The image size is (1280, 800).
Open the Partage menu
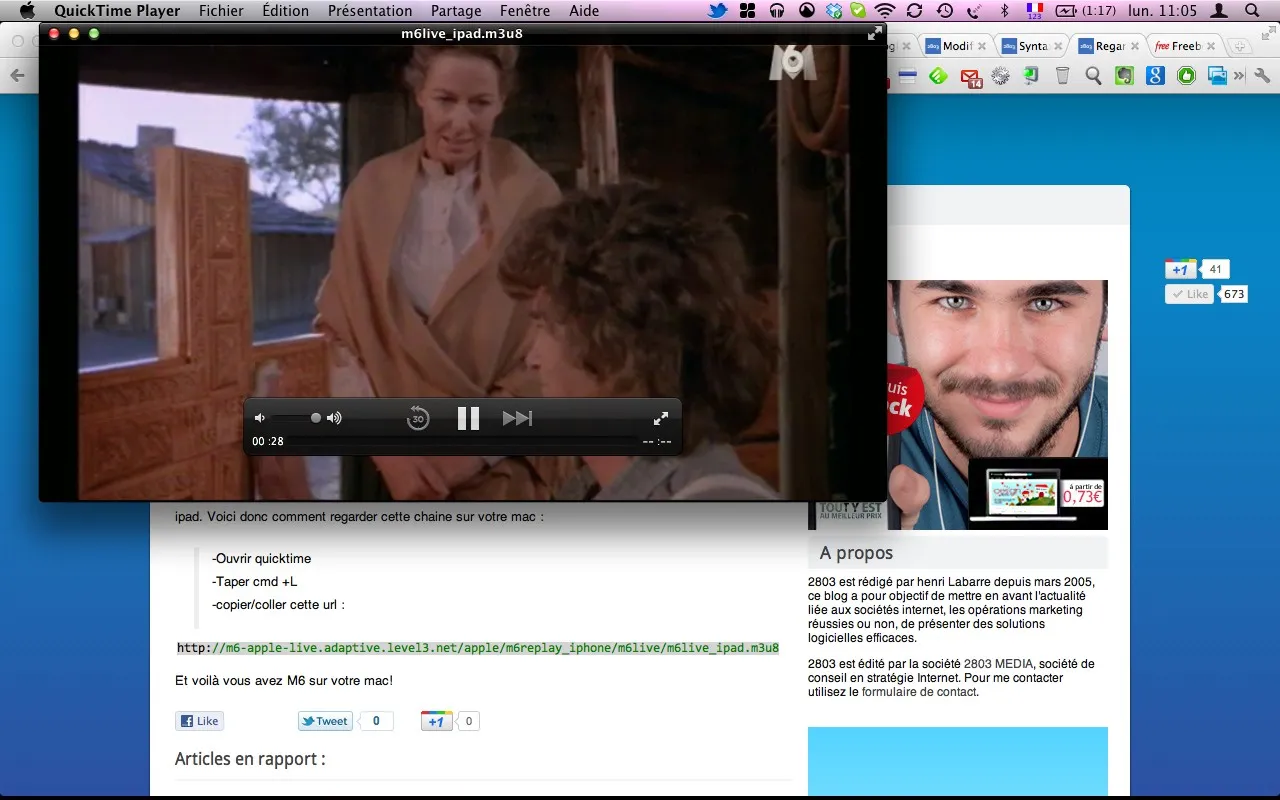tap(456, 11)
